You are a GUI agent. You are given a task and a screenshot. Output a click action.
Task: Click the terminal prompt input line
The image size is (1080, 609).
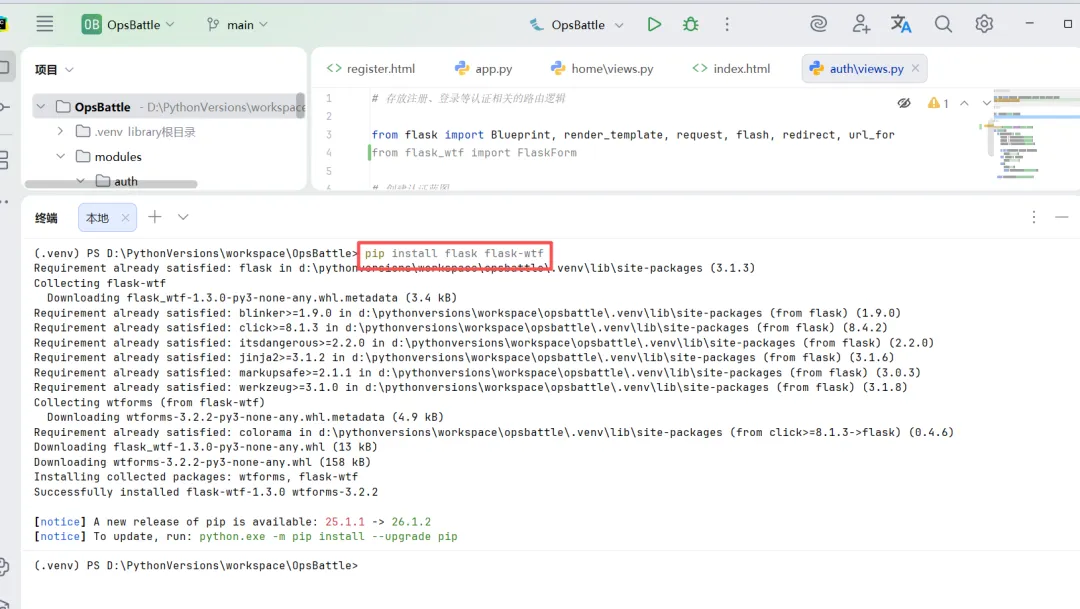196,565
